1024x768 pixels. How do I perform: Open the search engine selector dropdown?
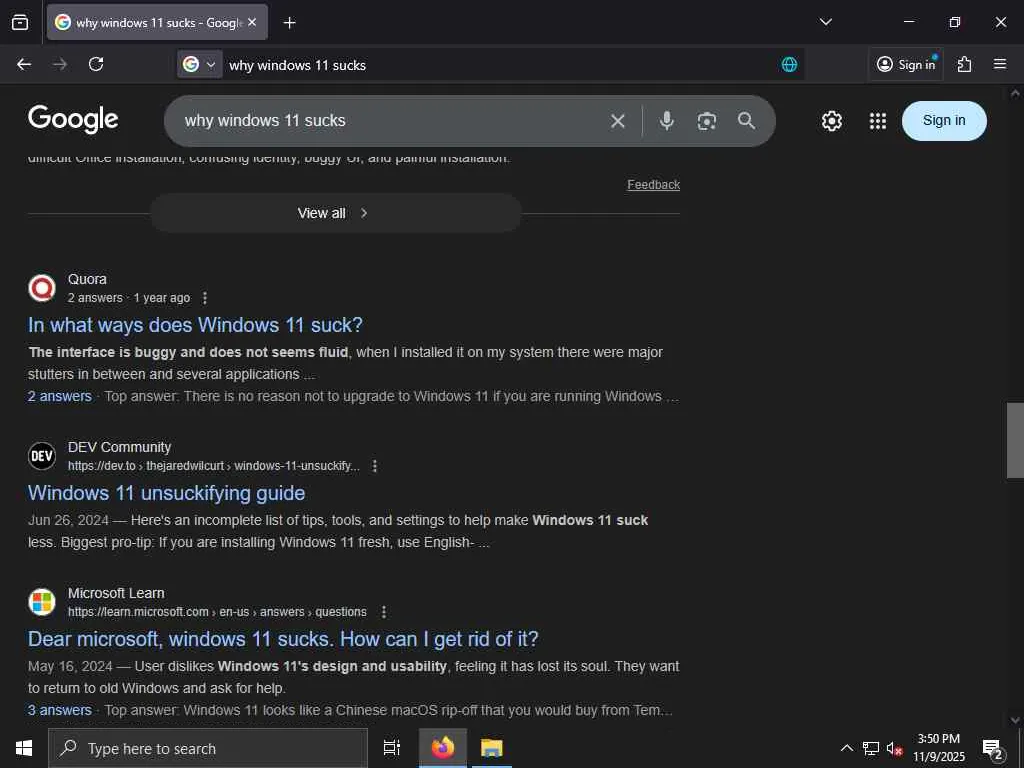coord(200,64)
